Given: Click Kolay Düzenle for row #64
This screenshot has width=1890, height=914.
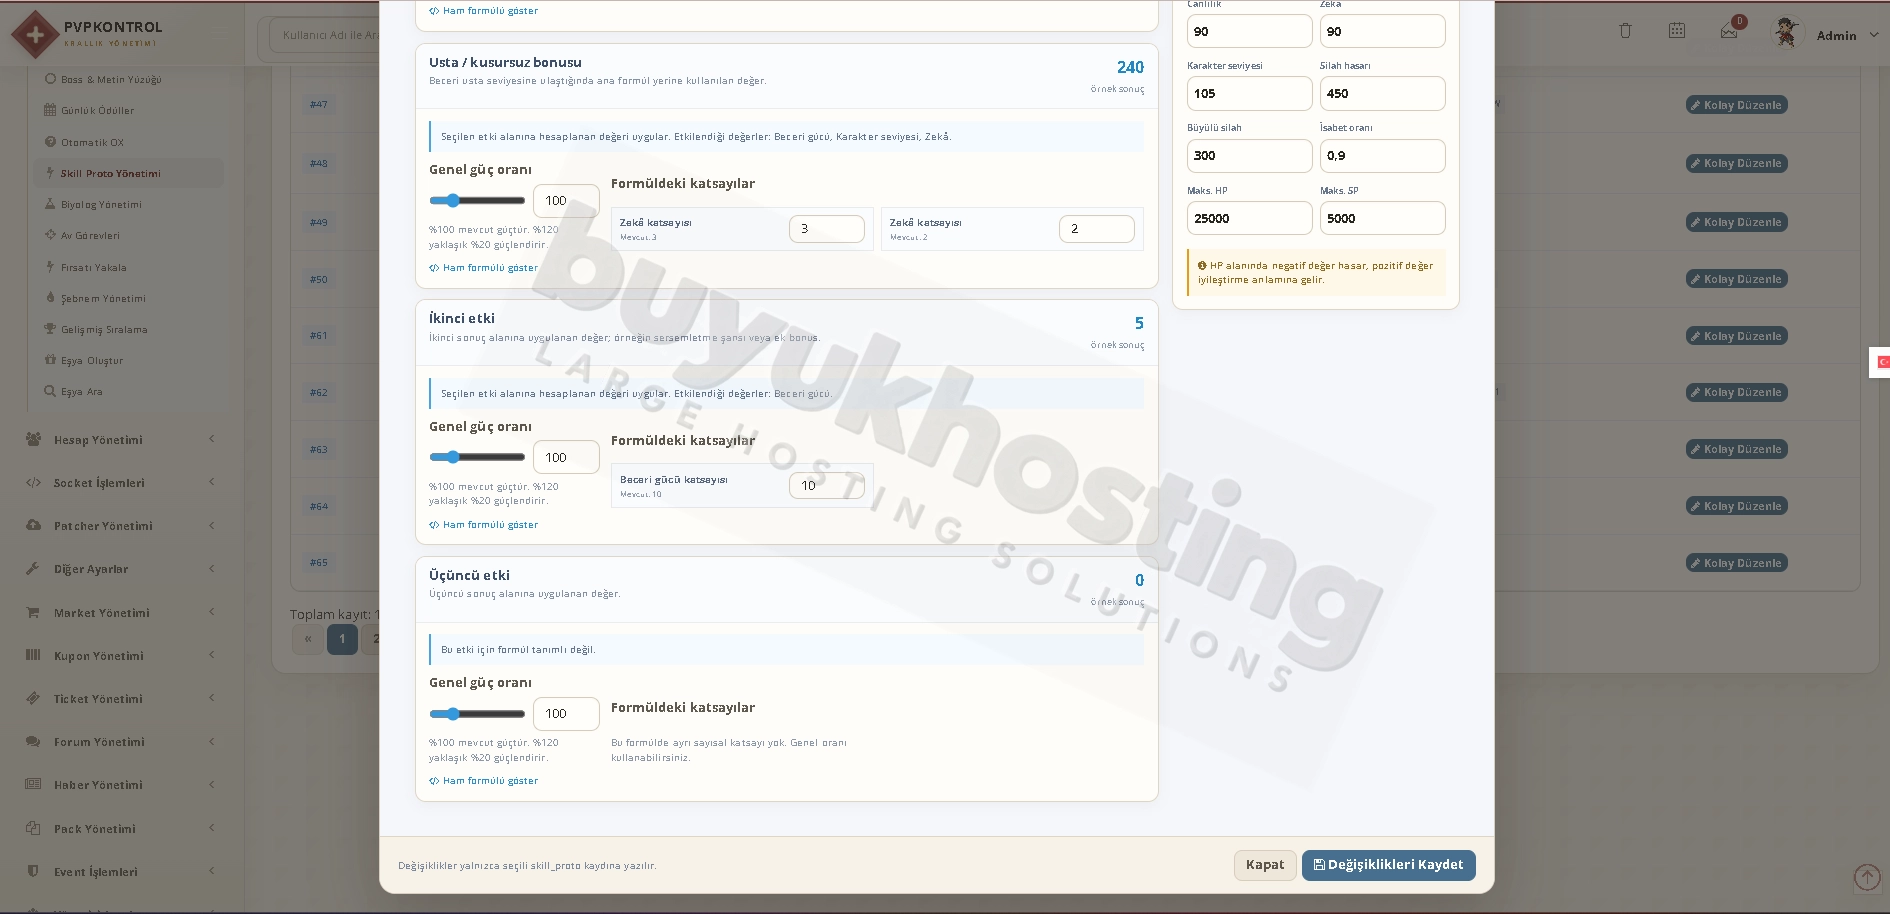Looking at the screenshot, I should pos(1737,506).
